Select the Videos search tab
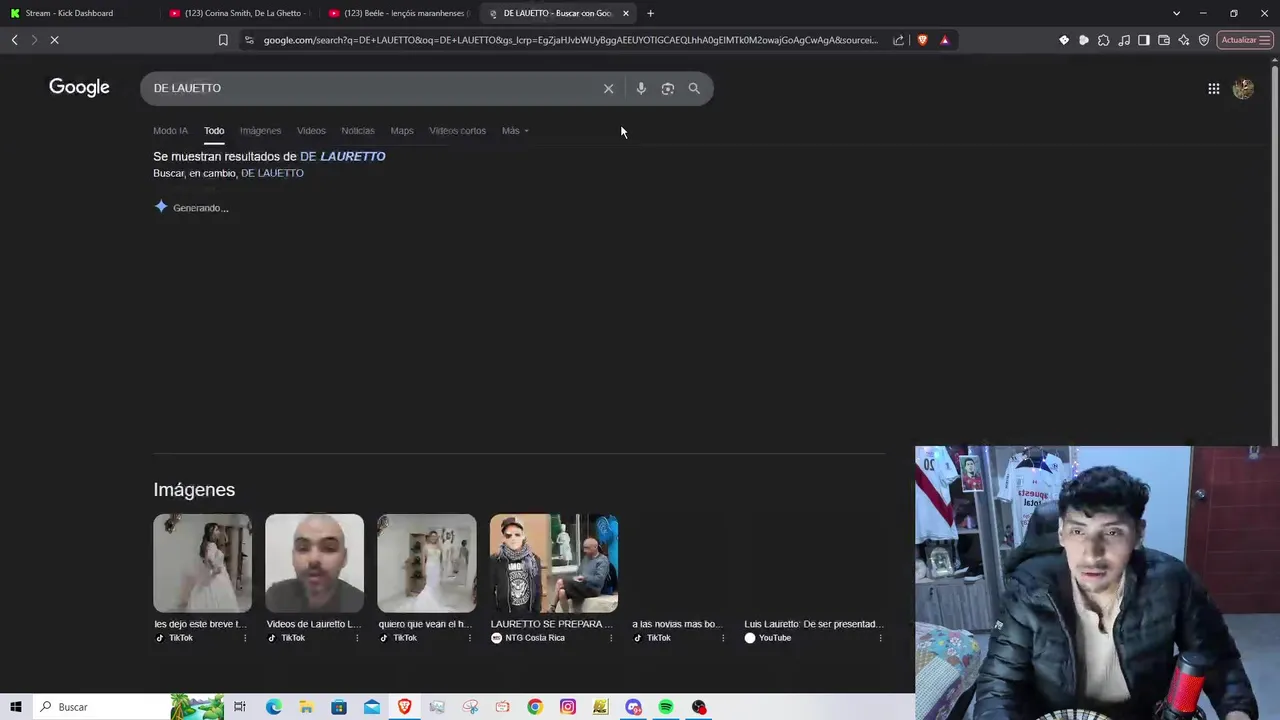 point(311,131)
